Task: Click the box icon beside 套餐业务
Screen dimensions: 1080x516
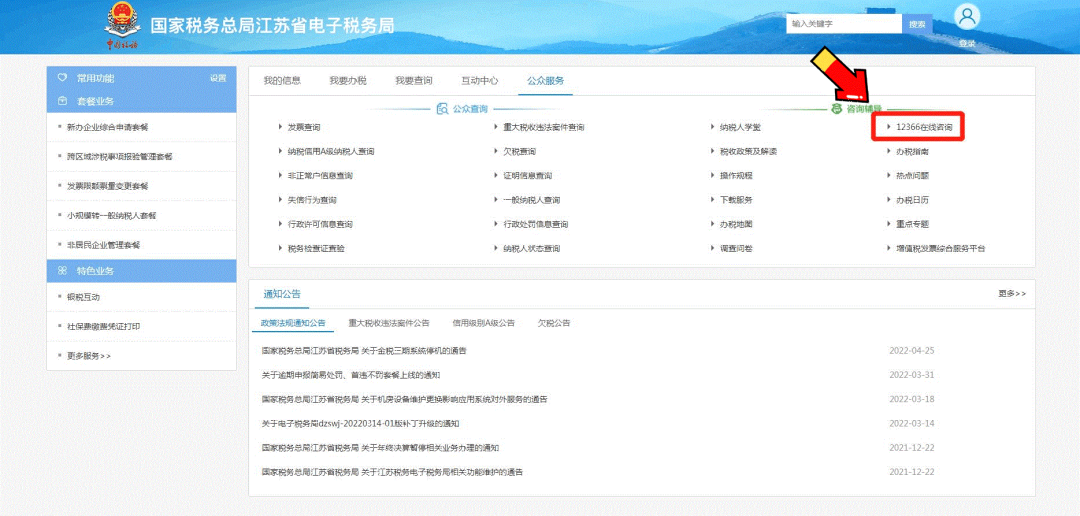Action: tap(62, 101)
